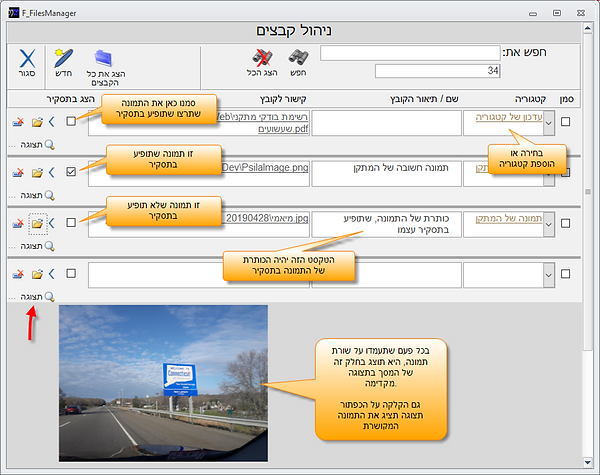Click the הצג בתסקיר column header
The width and height of the screenshot is (600, 475).
point(70,99)
